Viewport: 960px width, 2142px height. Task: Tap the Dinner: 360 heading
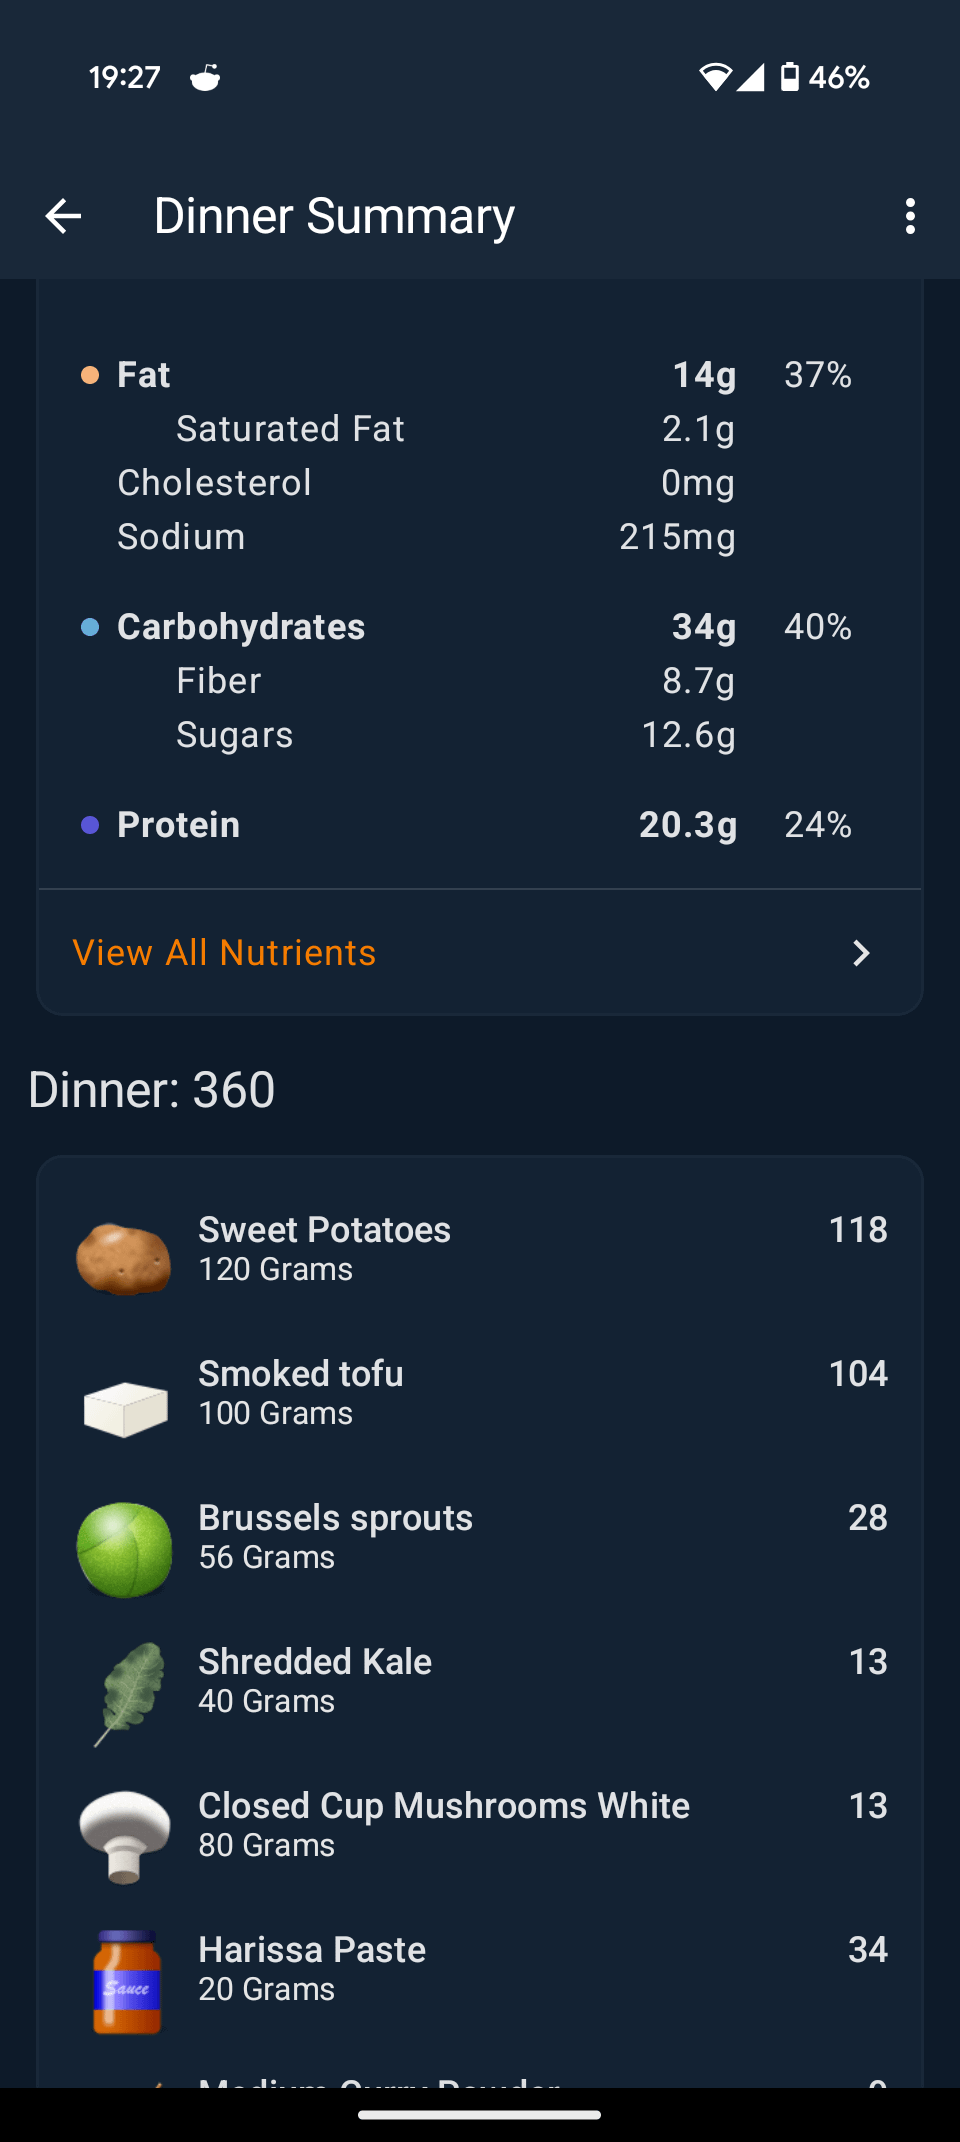pos(152,1089)
